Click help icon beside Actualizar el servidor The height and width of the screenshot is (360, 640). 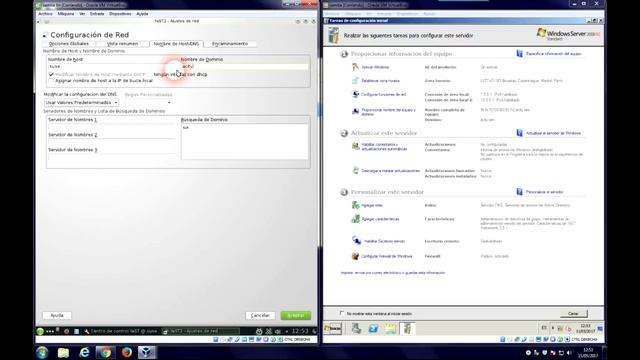pos(520,133)
